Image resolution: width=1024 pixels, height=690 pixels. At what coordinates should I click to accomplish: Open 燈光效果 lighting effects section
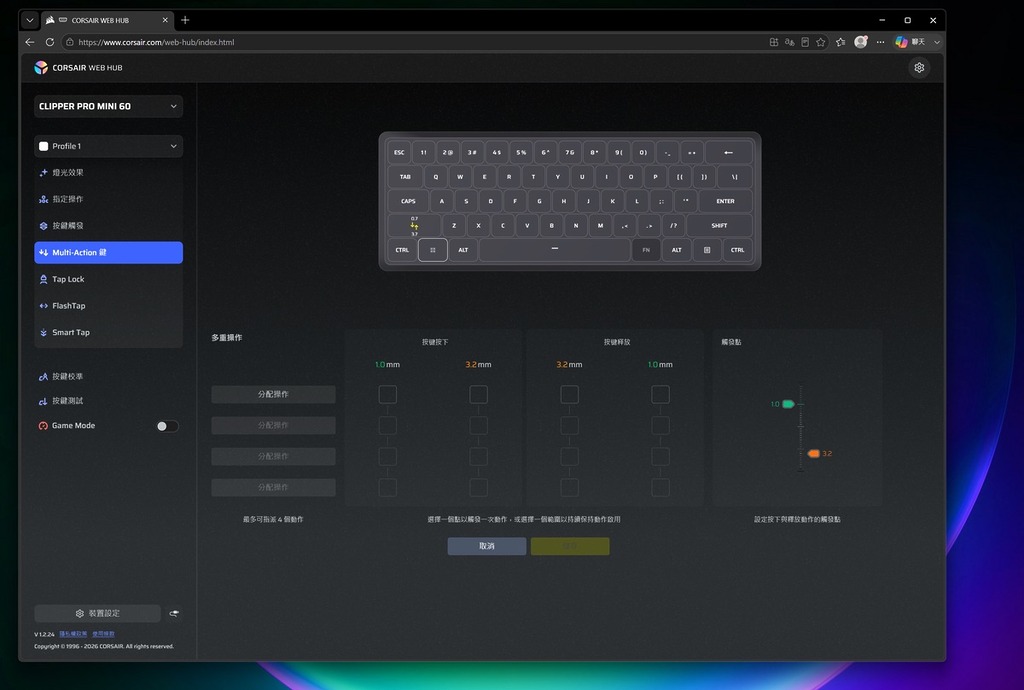[x=108, y=172]
